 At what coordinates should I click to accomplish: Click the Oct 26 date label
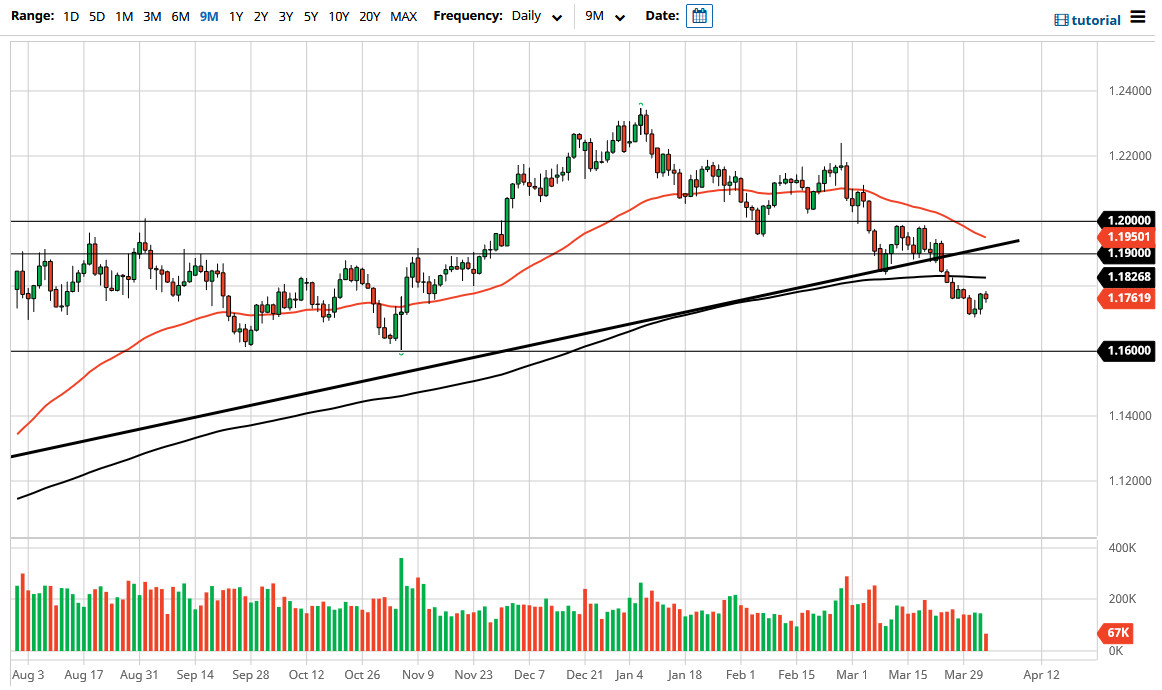point(362,674)
